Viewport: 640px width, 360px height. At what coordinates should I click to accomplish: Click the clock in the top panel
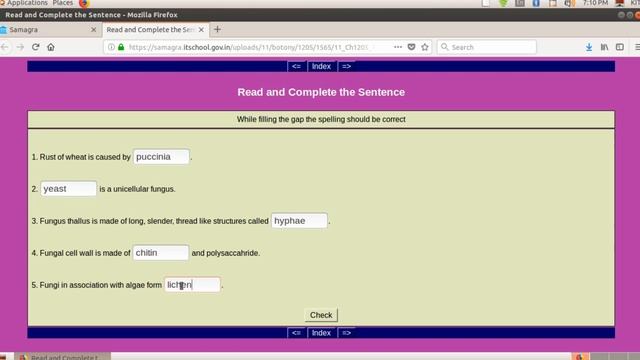[x=596, y=3]
